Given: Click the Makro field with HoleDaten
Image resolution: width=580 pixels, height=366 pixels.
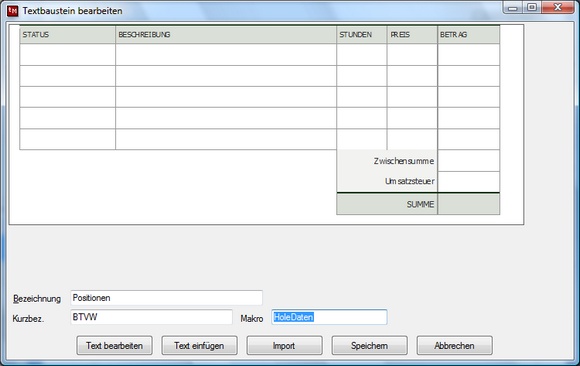Looking at the screenshot, I should pos(329,317).
